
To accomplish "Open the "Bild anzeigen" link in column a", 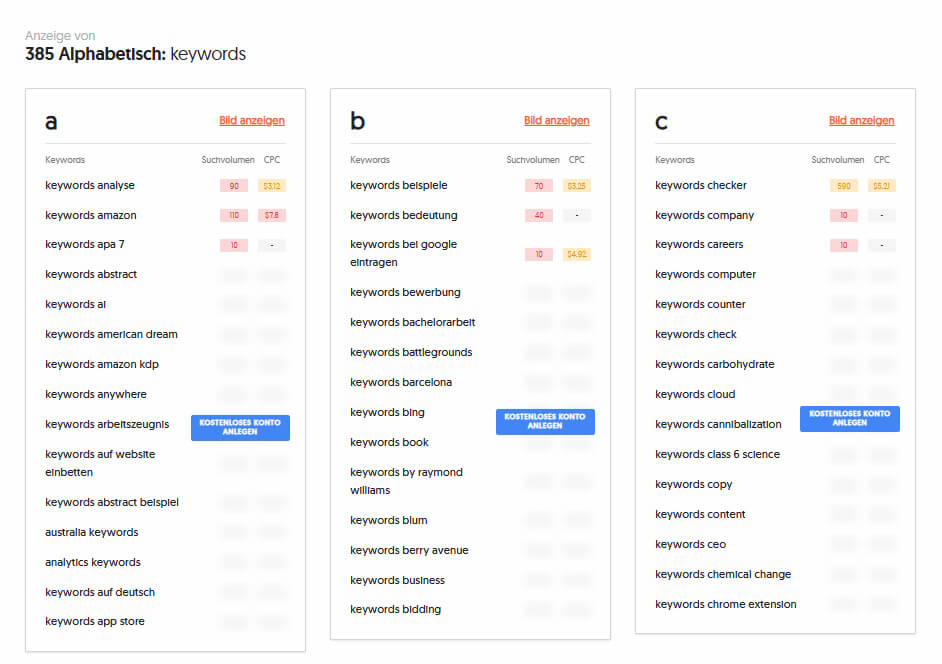I will (x=251, y=119).
